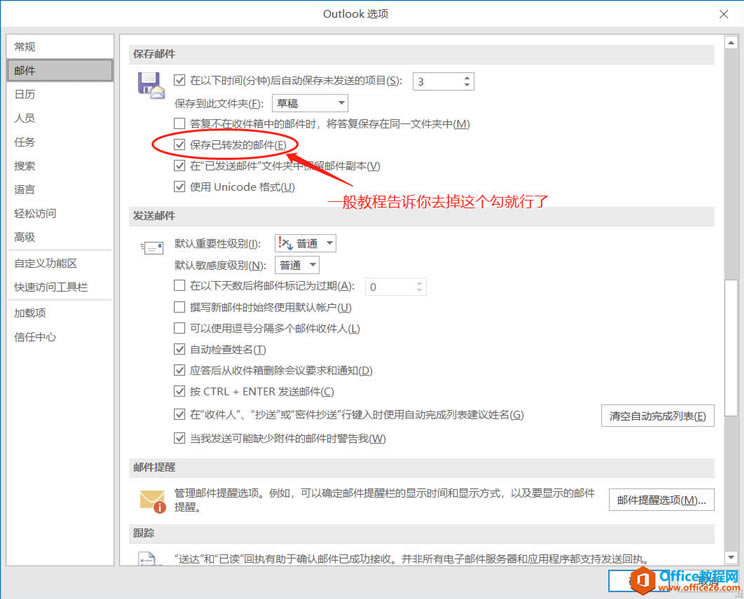Viewport: 744px width, 599px height.
Task: Toggle autocomplete name suggestions checkbox (G)
Action: tap(179, 414)
